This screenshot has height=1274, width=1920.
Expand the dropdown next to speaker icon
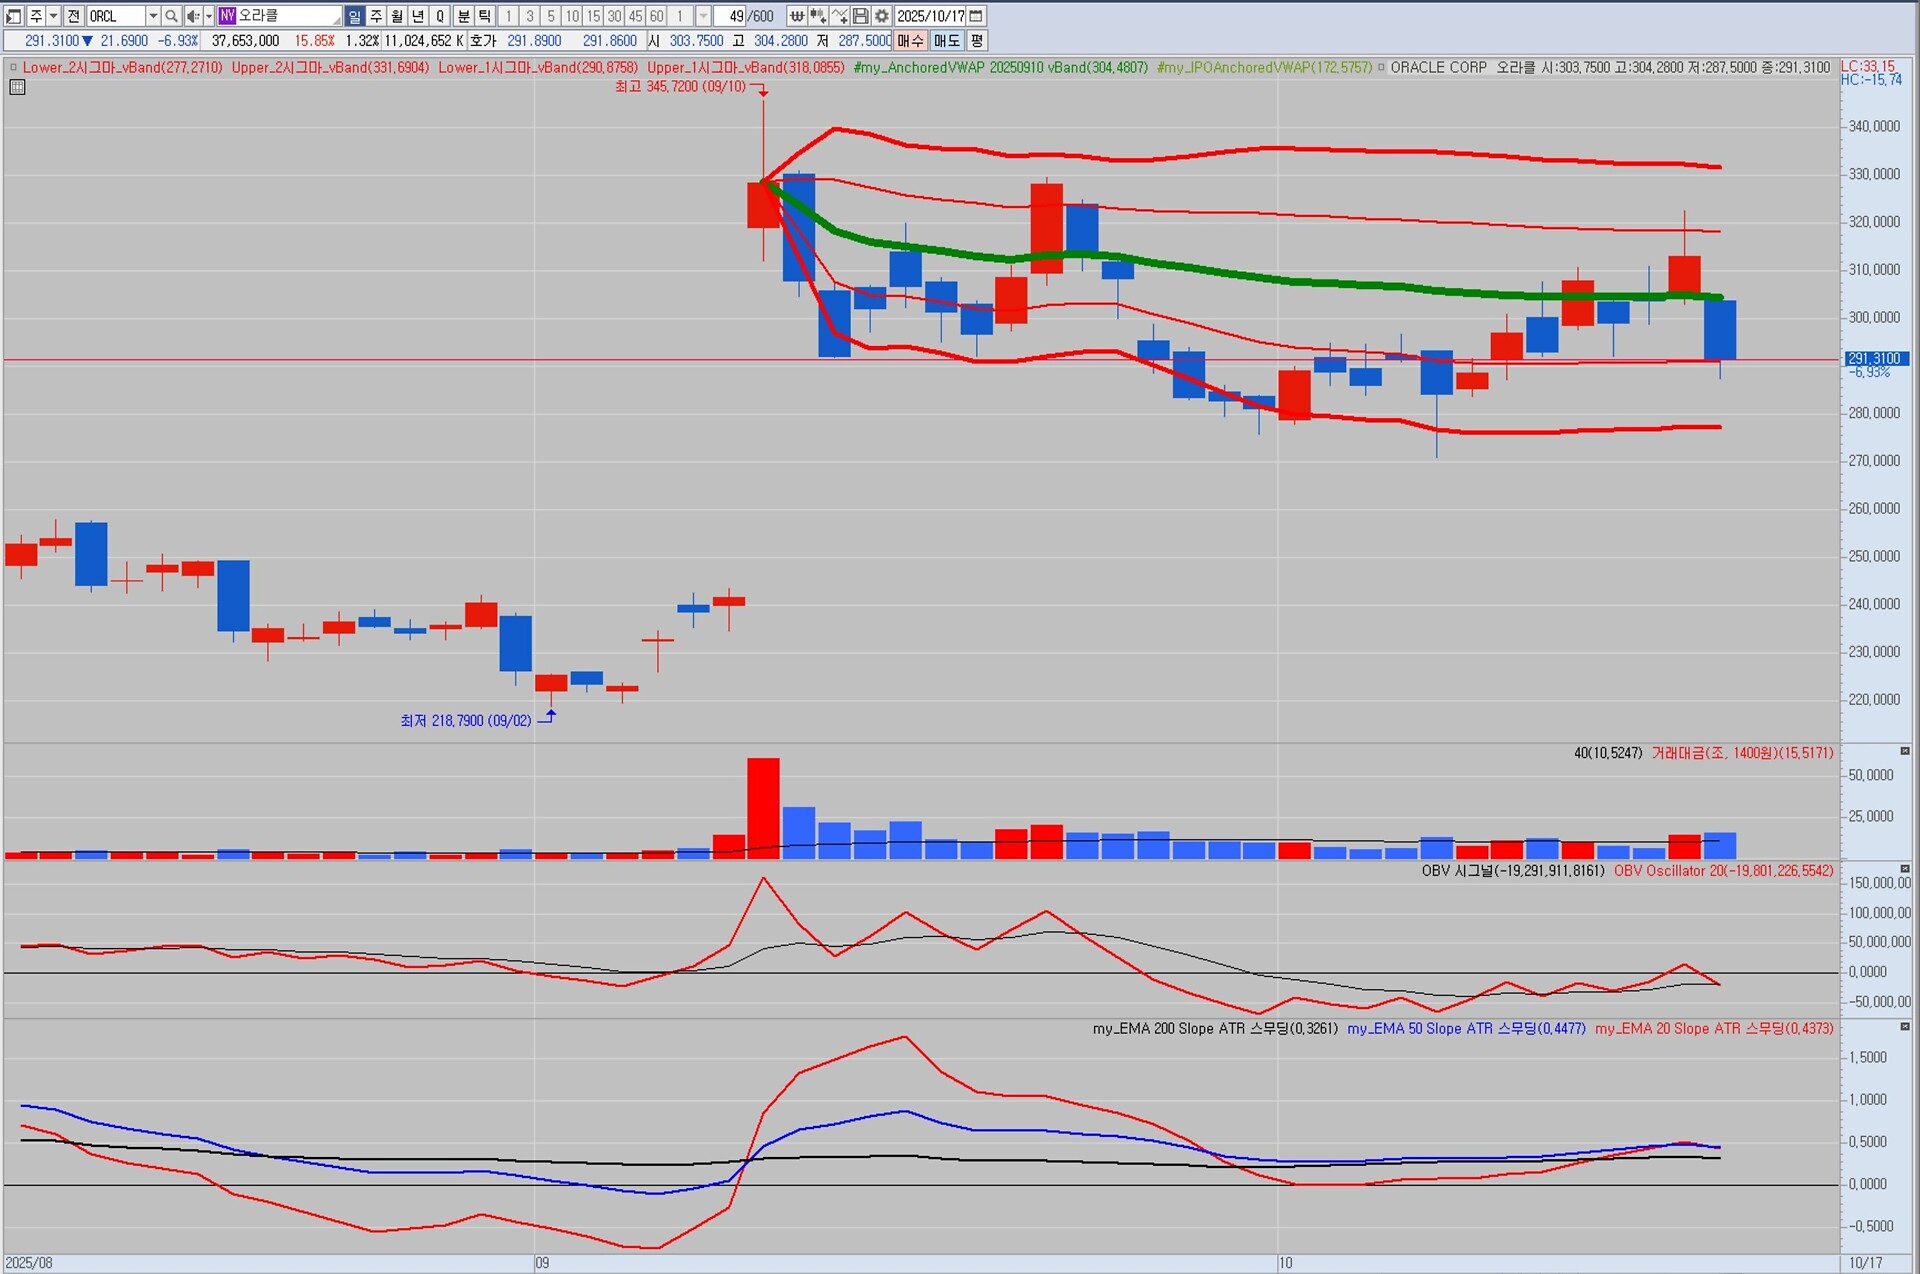pos(208,16)
